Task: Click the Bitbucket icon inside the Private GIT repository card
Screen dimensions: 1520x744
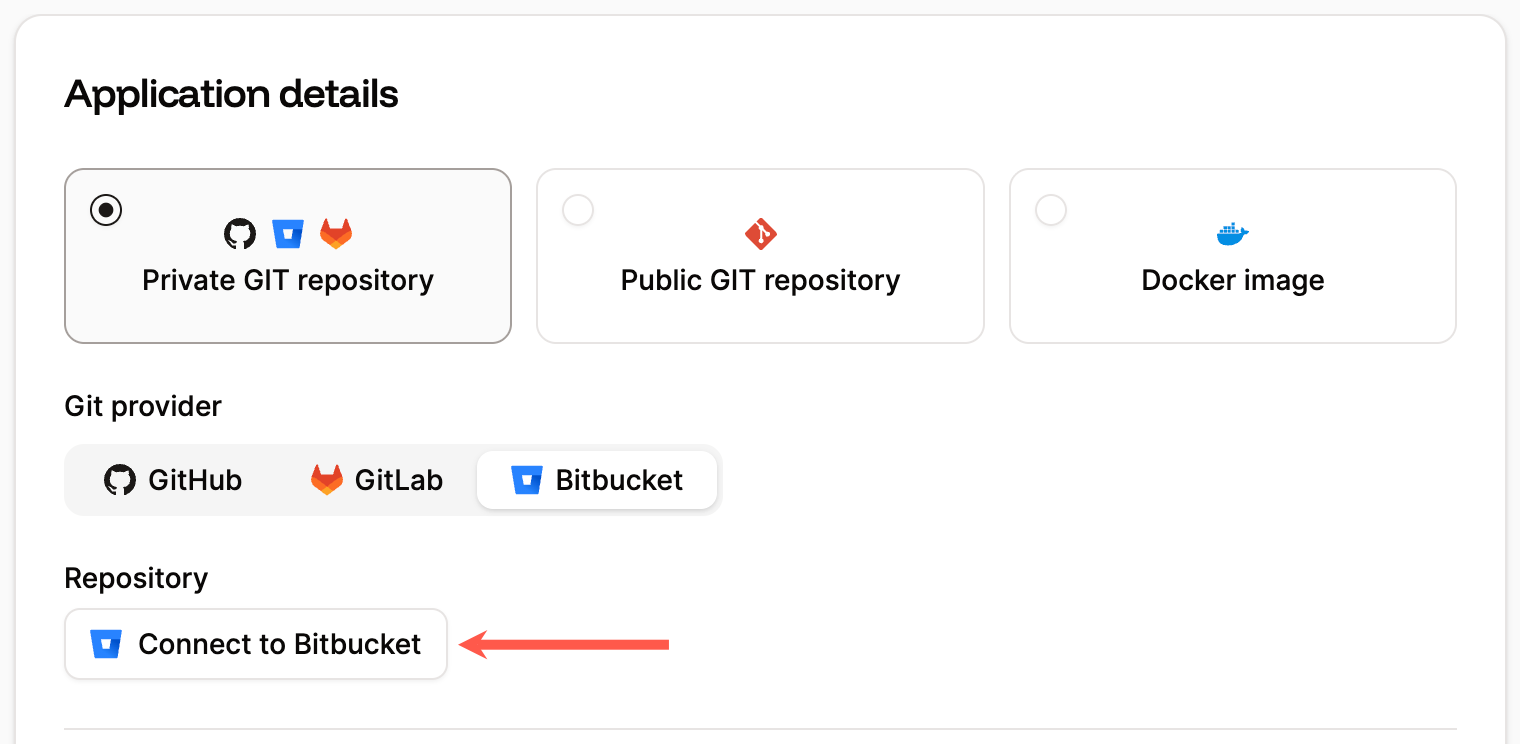Action: [x=288, y=233]
